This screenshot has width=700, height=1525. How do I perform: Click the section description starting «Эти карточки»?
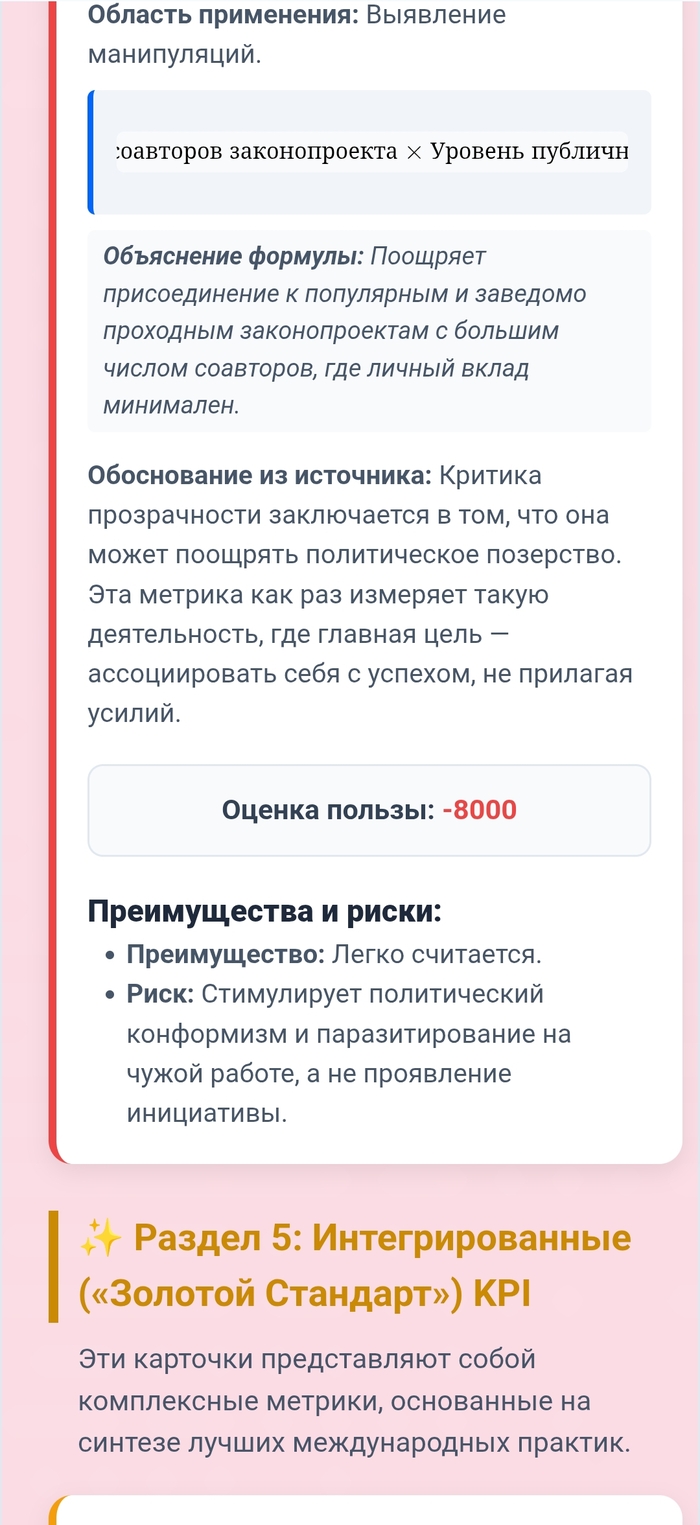(355, 1401)
